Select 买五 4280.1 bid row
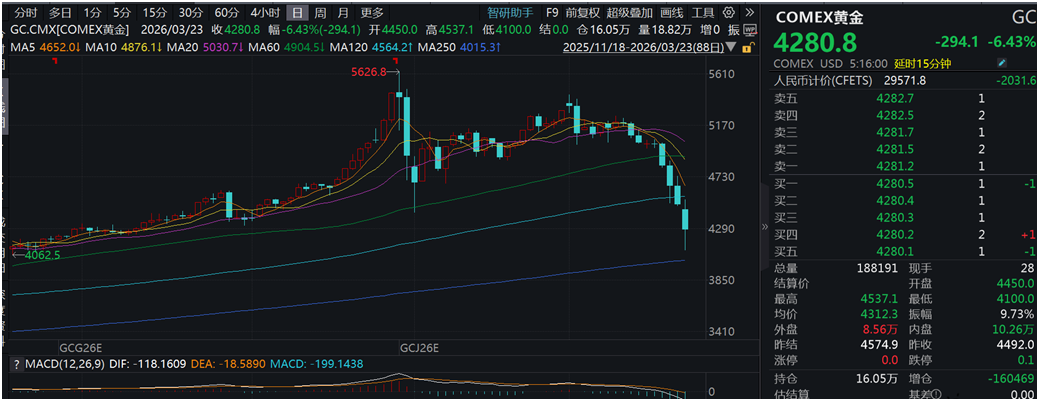 coord(905,251)
